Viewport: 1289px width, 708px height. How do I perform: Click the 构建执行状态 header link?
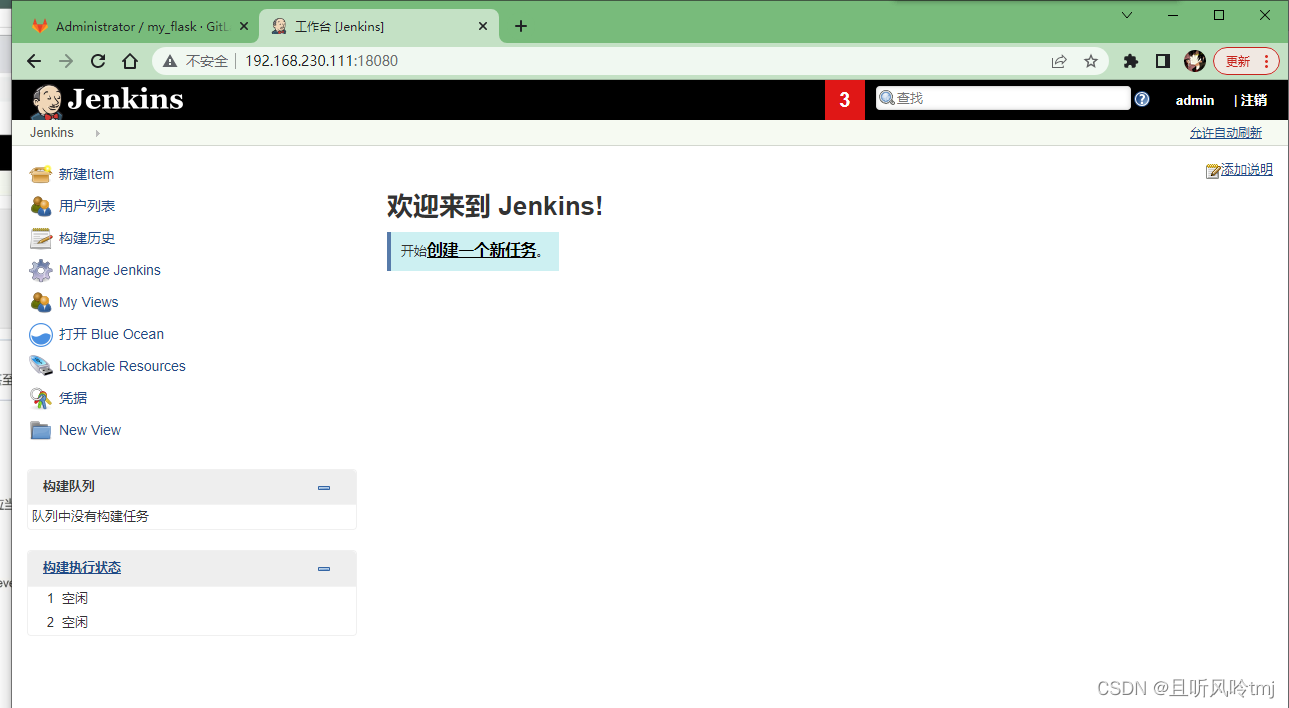(x=82, y=568)
